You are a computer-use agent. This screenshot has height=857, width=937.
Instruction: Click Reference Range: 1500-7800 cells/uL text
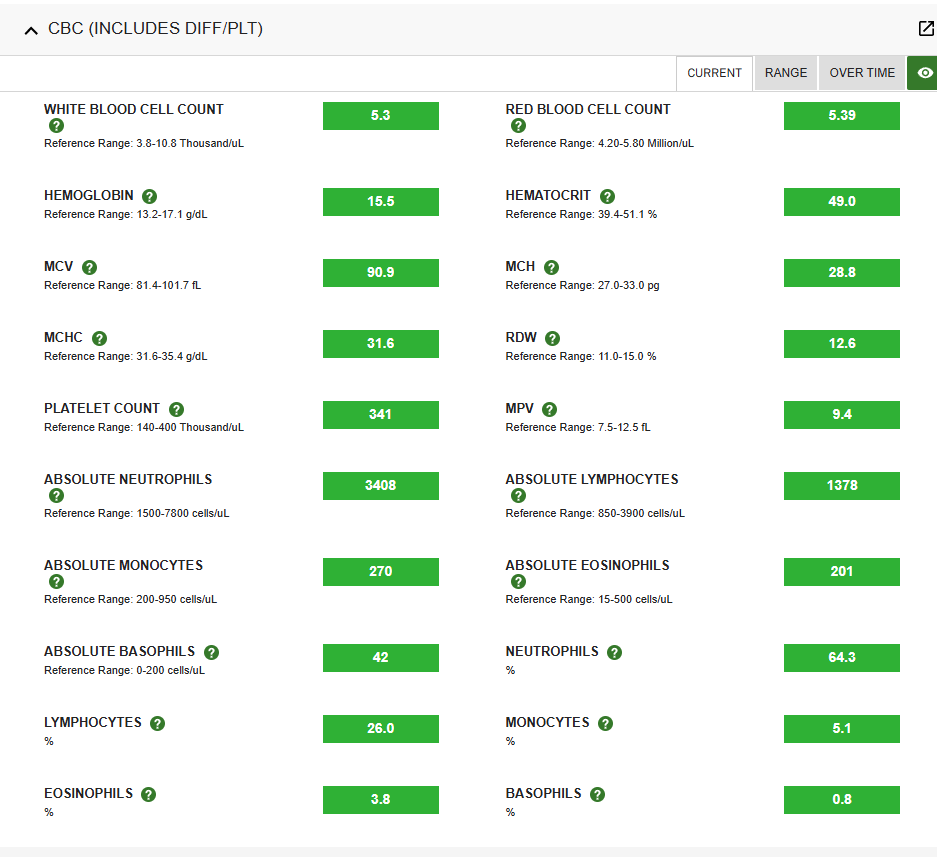point(136,513)
